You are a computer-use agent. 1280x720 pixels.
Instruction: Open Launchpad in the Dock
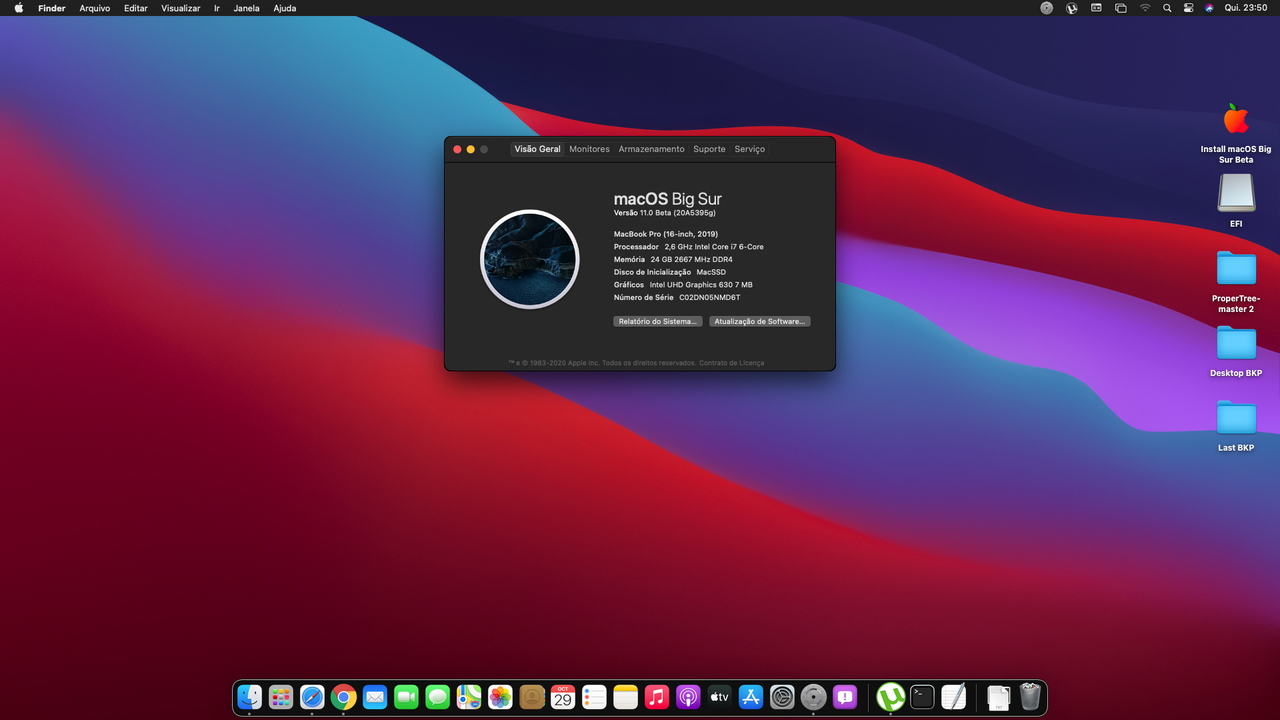click(x=281, y=697)
